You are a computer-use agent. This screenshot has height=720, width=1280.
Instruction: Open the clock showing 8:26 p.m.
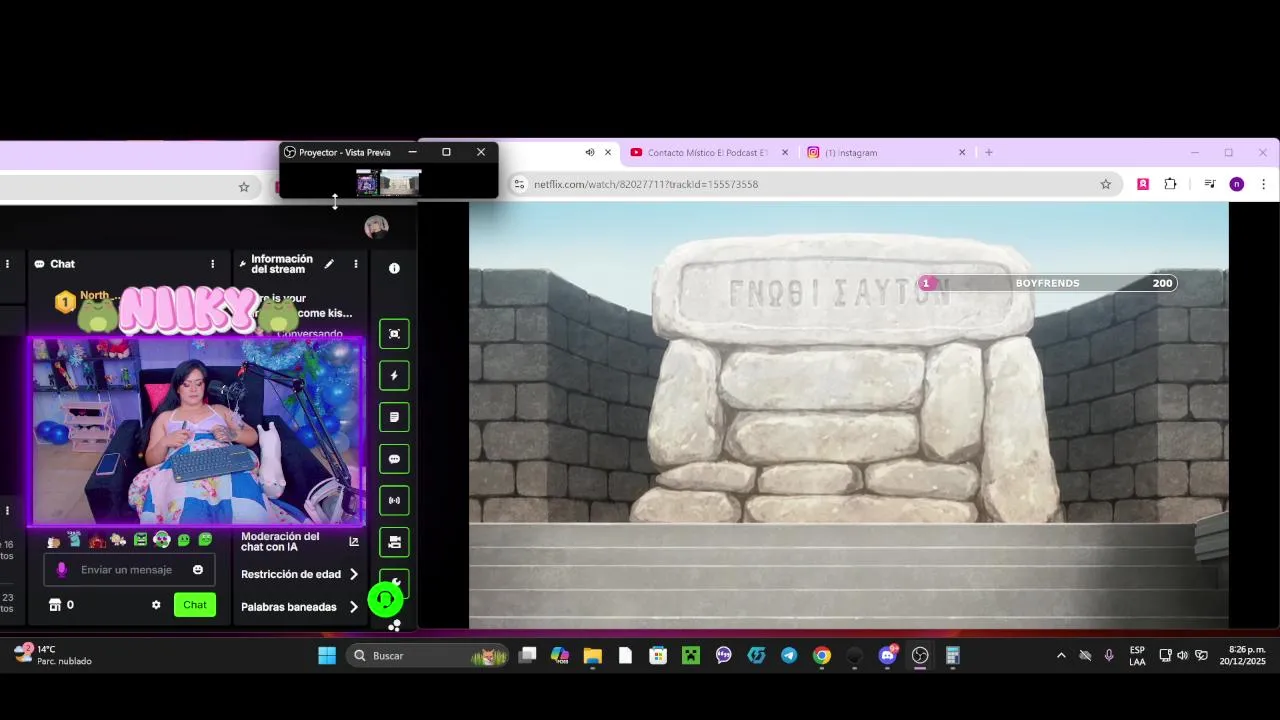click(x=1242, y=656)
